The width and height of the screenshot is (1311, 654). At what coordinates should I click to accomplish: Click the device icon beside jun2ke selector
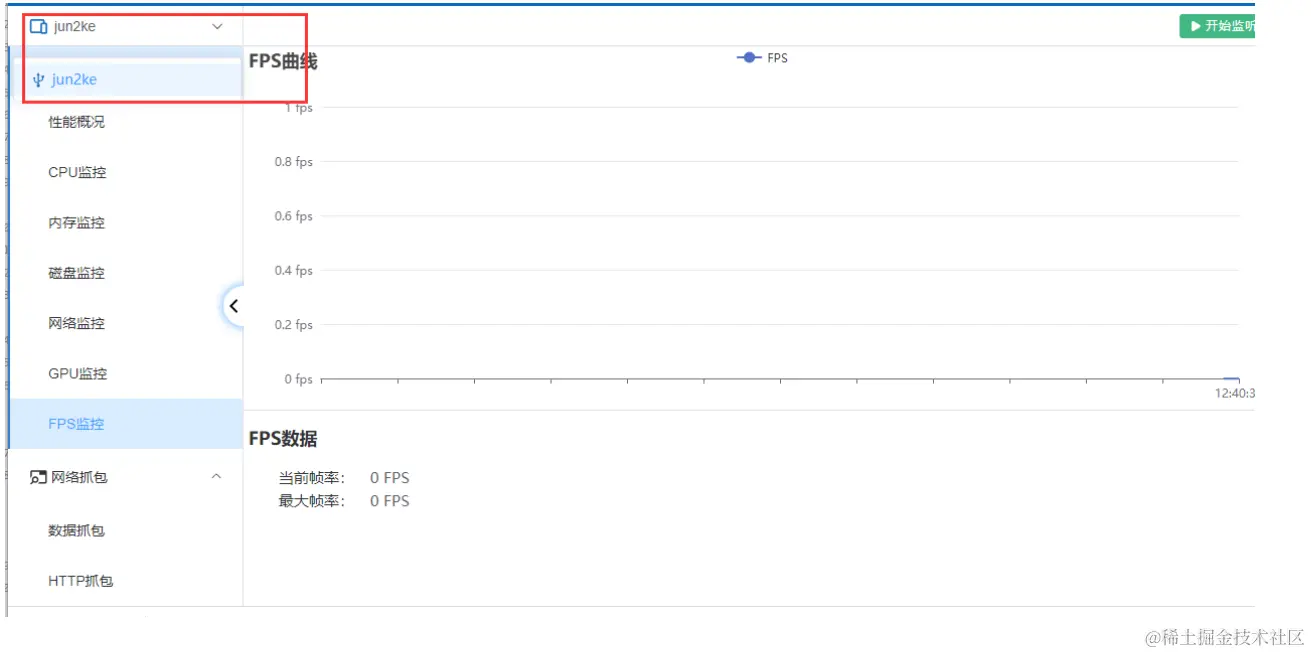click(39, 27)
